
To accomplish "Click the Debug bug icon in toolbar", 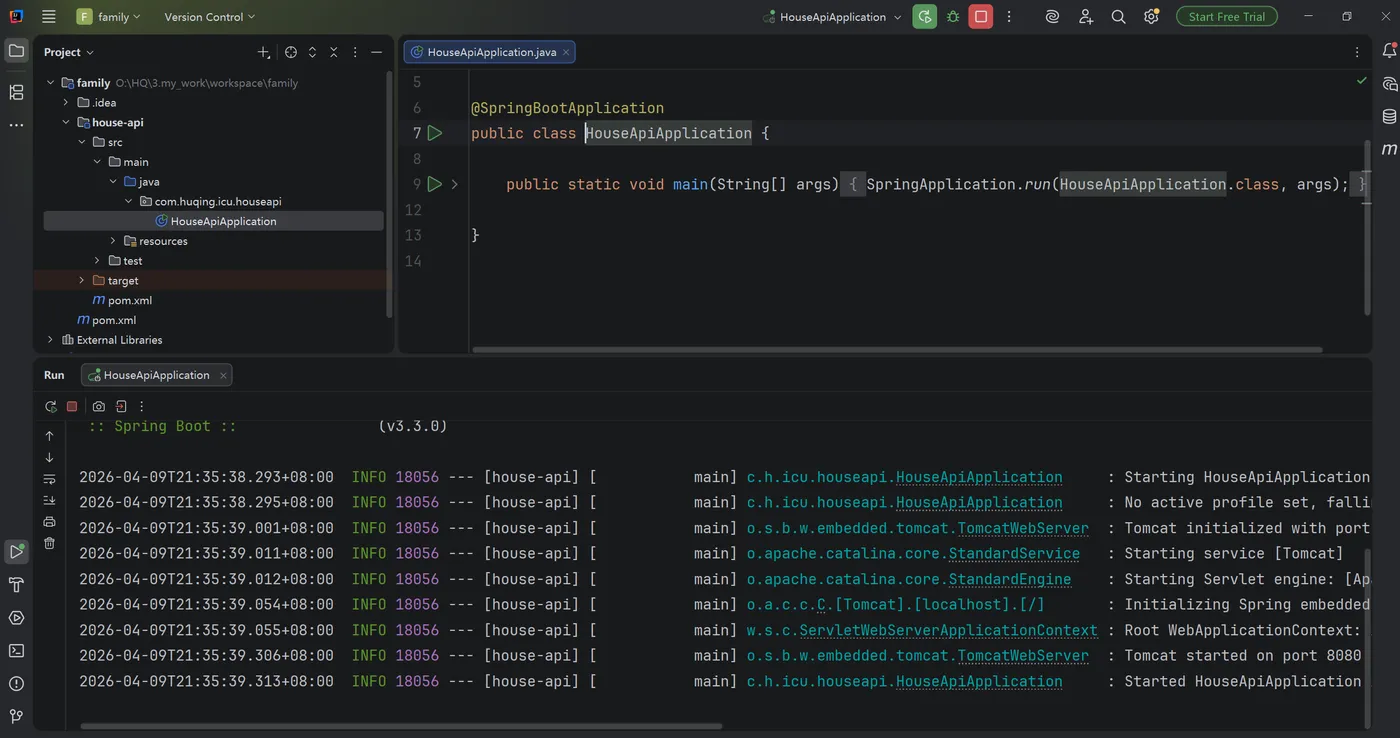I will [953, 17].
